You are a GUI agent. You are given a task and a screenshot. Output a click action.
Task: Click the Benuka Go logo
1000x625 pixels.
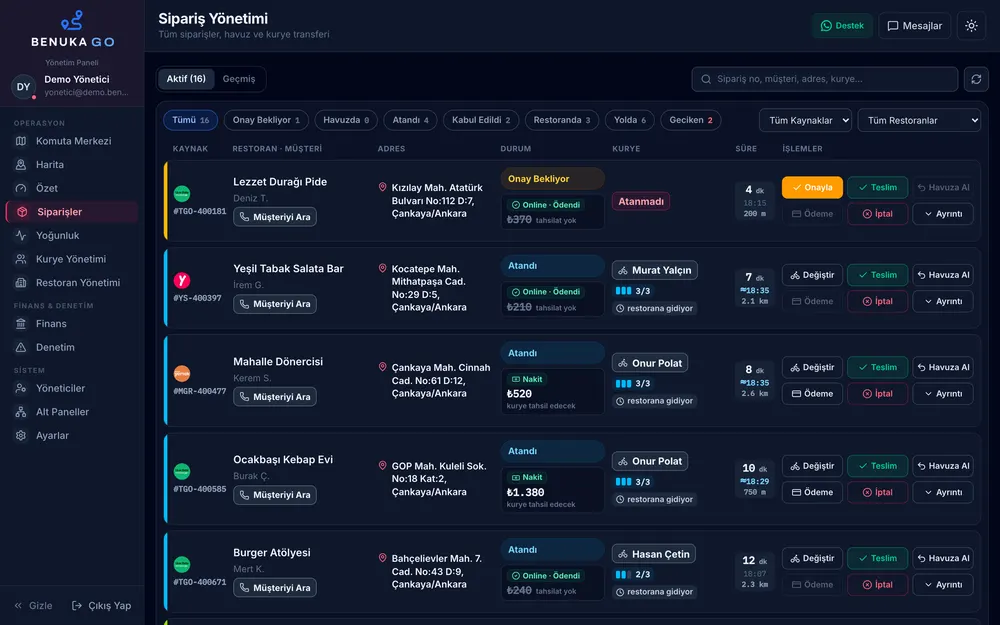[x=72, y=29]
